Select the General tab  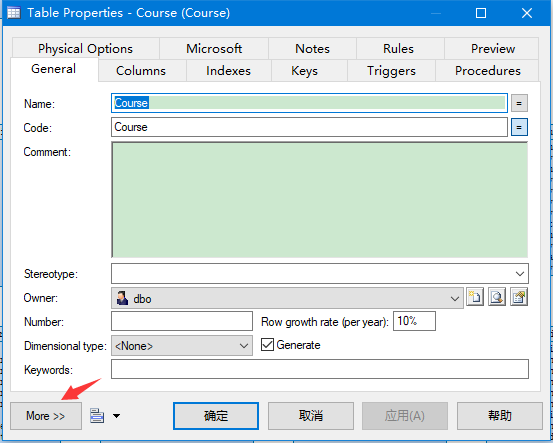tap(54, 69)
